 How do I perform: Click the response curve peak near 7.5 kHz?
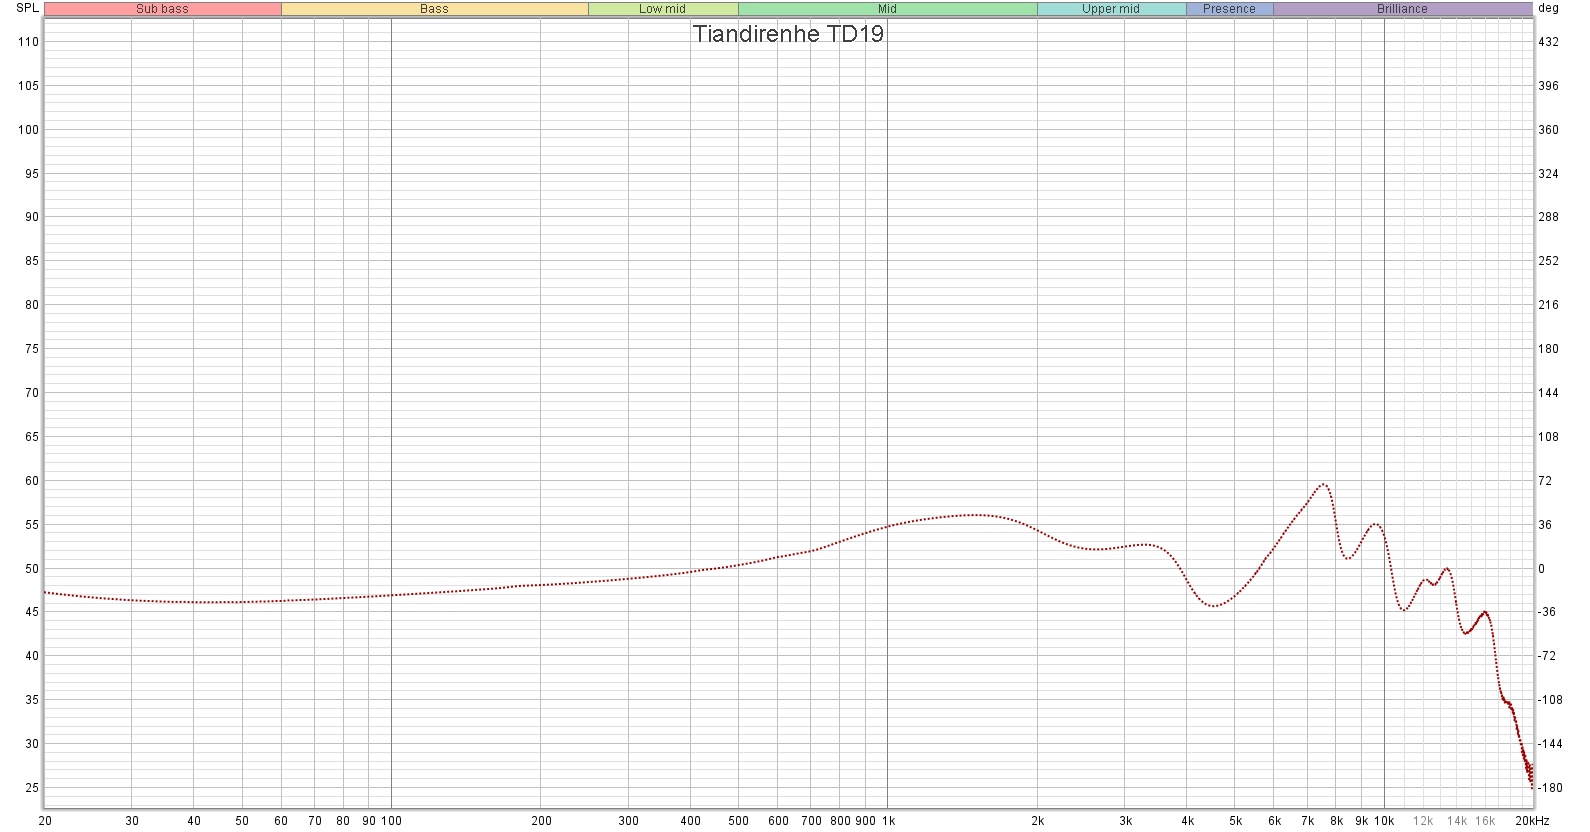[1323, 484]
